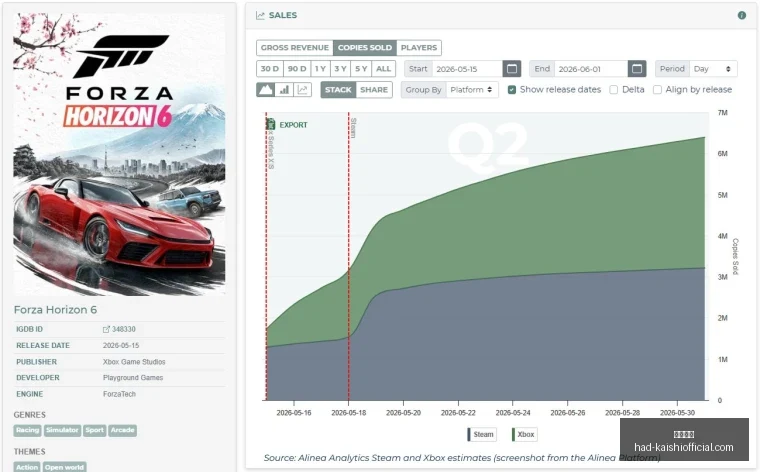Switch to Gross Revenue tab
This screenshot has width=760, height=472.
[x=295, y=47]
